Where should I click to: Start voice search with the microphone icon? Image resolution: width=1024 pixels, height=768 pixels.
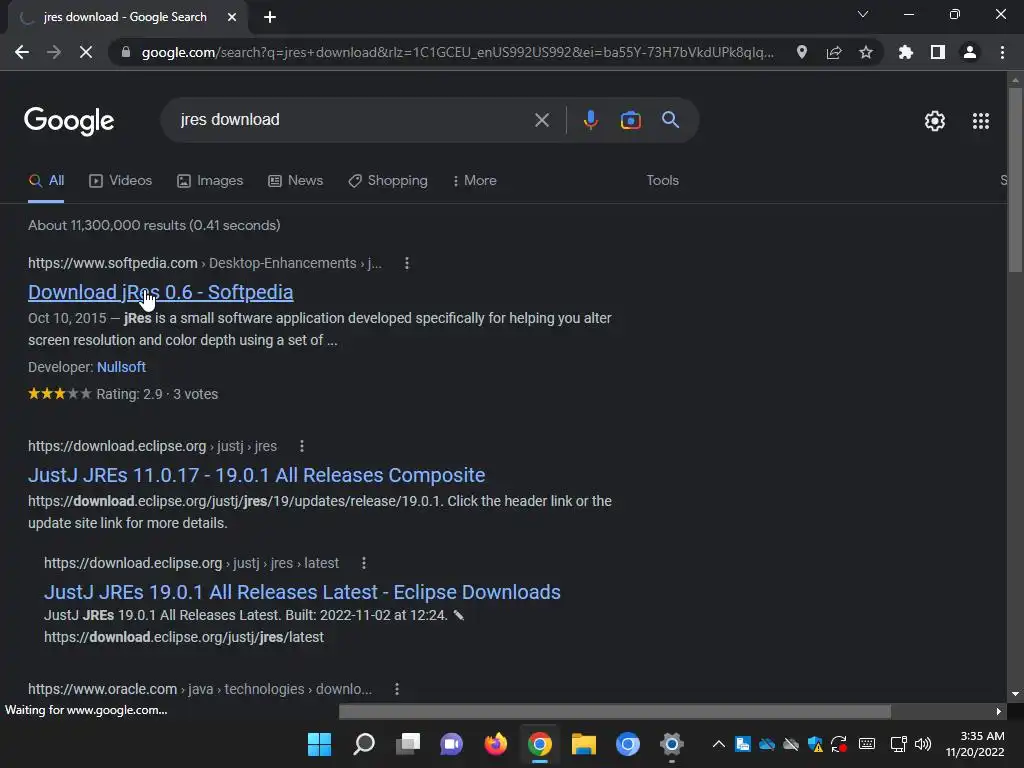click(x=590, y=120)
